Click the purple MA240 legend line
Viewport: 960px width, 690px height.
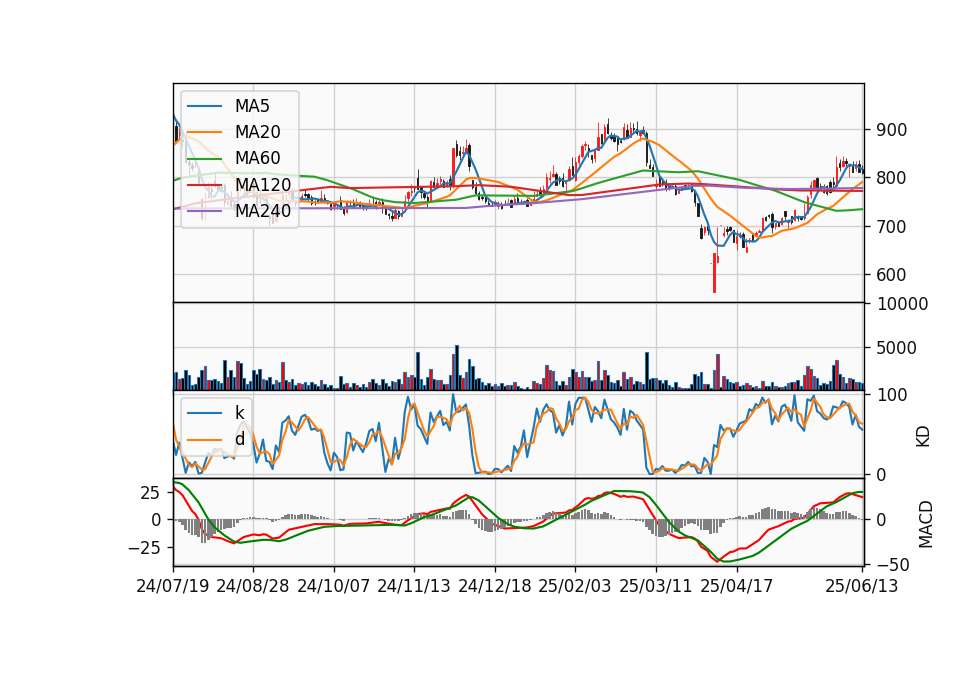click(204, 211)
